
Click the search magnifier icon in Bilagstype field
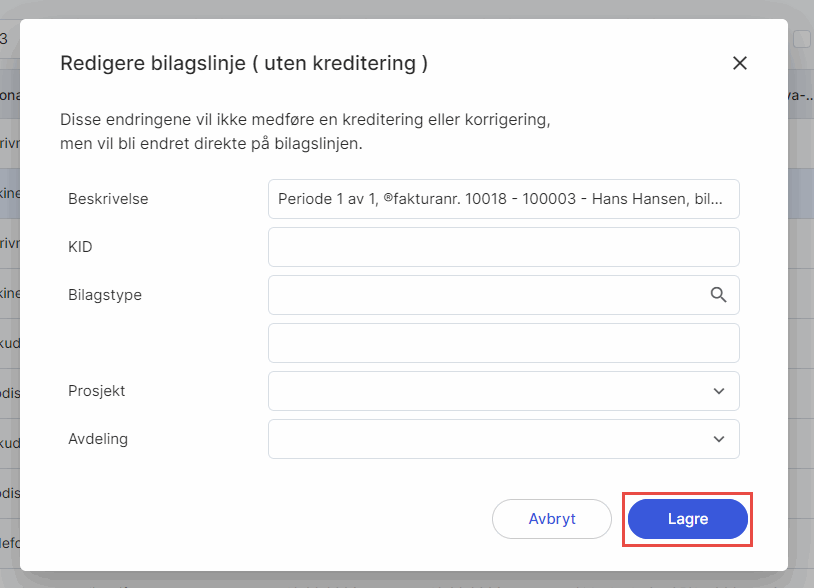coord(718,295)
